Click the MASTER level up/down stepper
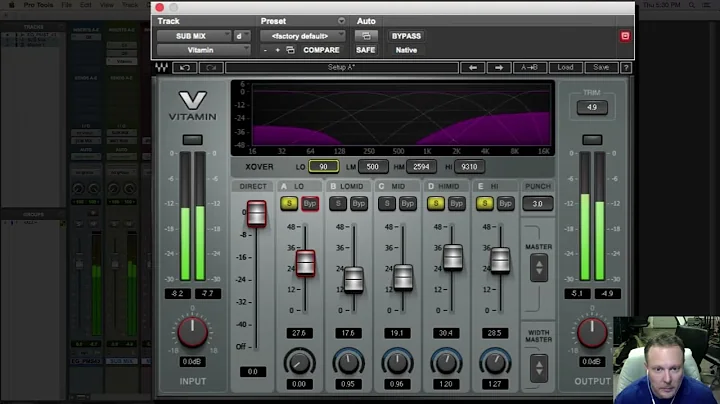Viewport: 720px width, 404px height. coord(539,268)
